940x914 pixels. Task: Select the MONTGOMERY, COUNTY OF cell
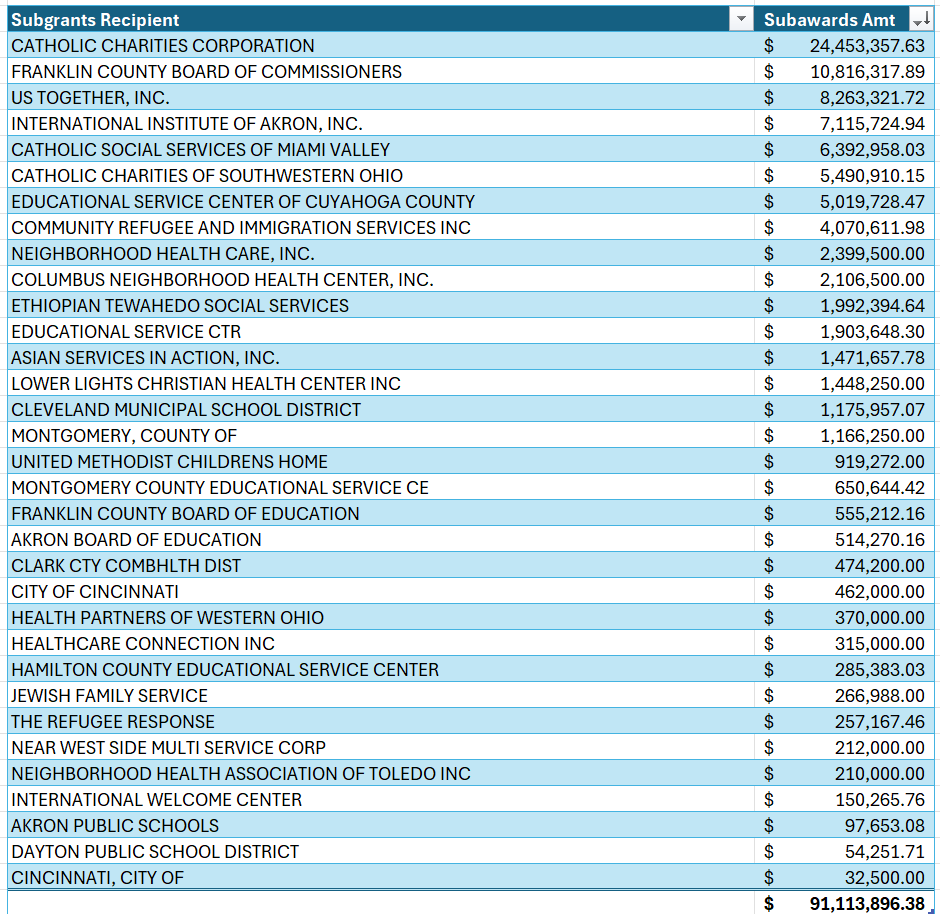381,436
